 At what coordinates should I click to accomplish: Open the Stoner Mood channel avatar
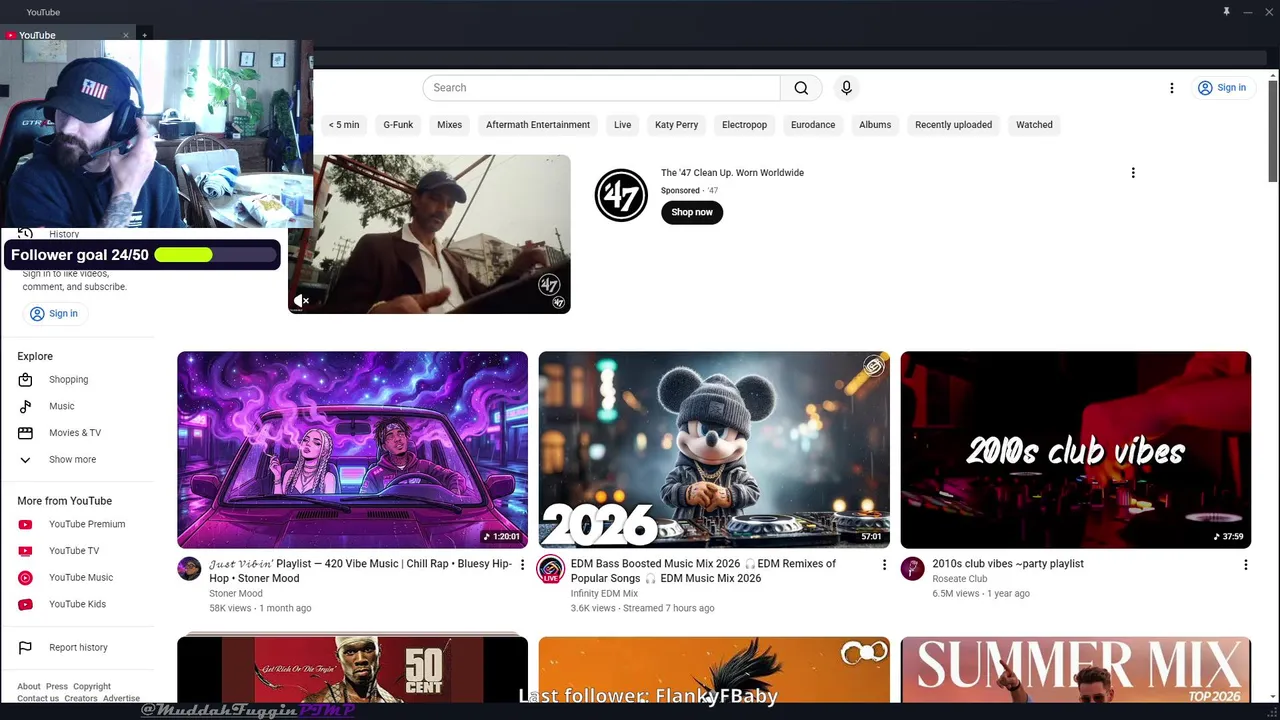click(189, 569)
